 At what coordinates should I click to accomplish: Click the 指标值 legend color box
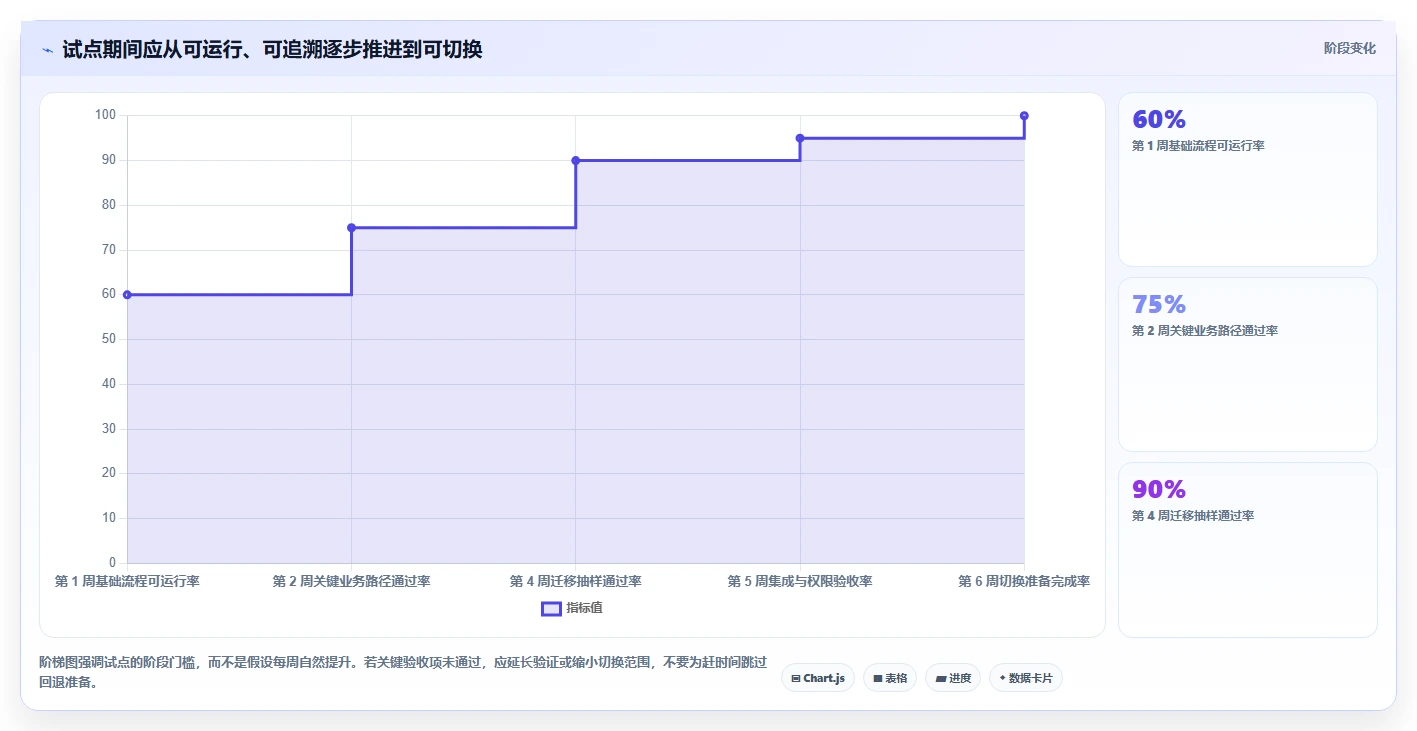coord(551,608)
